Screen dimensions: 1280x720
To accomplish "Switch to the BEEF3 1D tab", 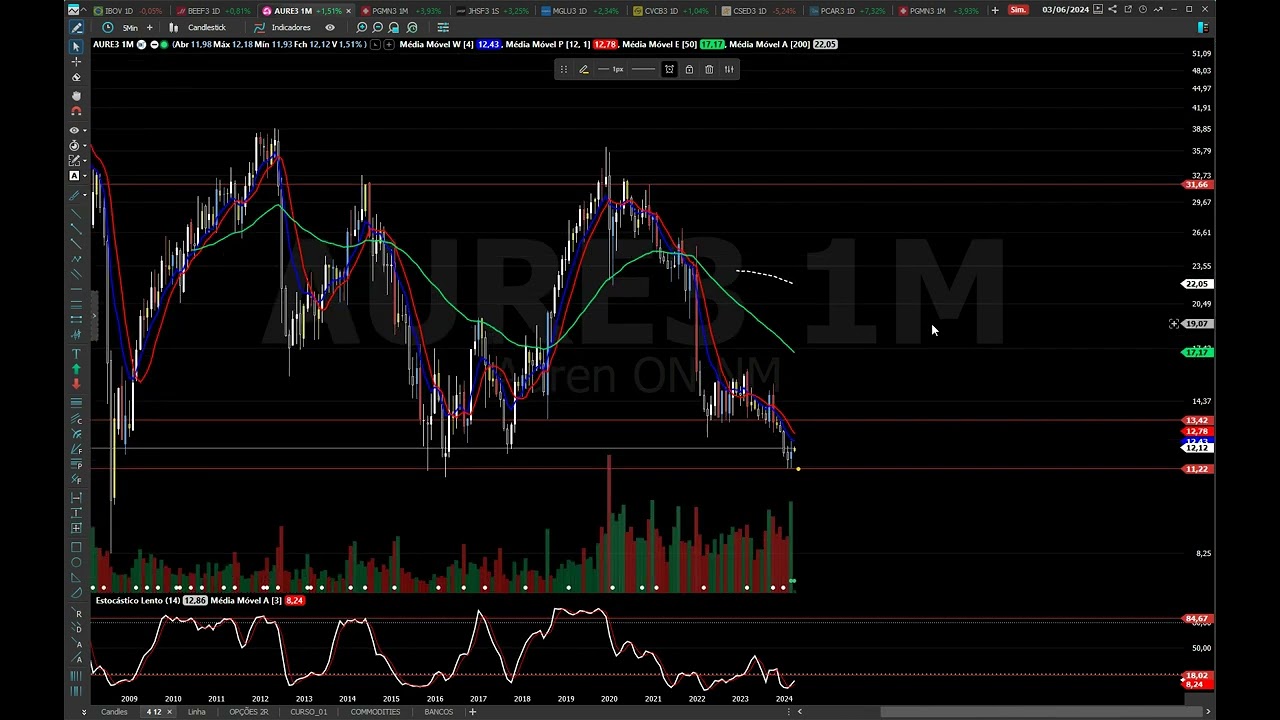I will [x=212, y=10].
